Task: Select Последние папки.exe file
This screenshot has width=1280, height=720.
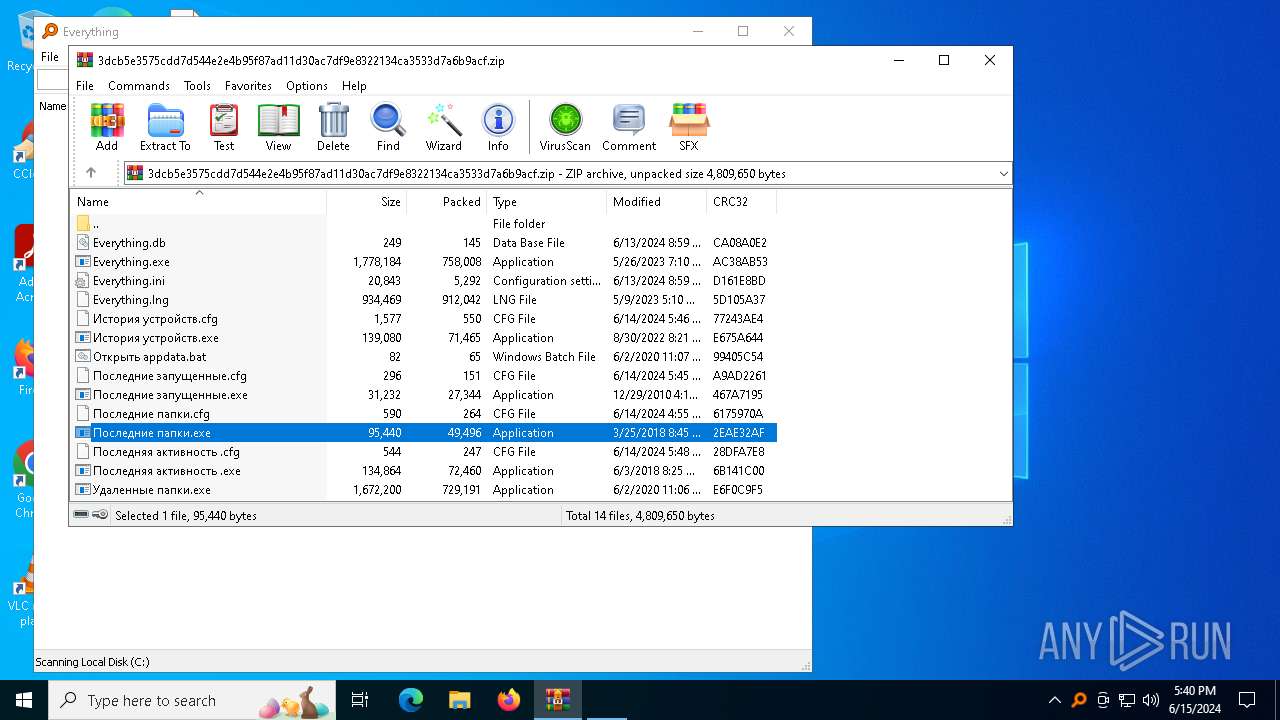Action: tap(424, 433)
